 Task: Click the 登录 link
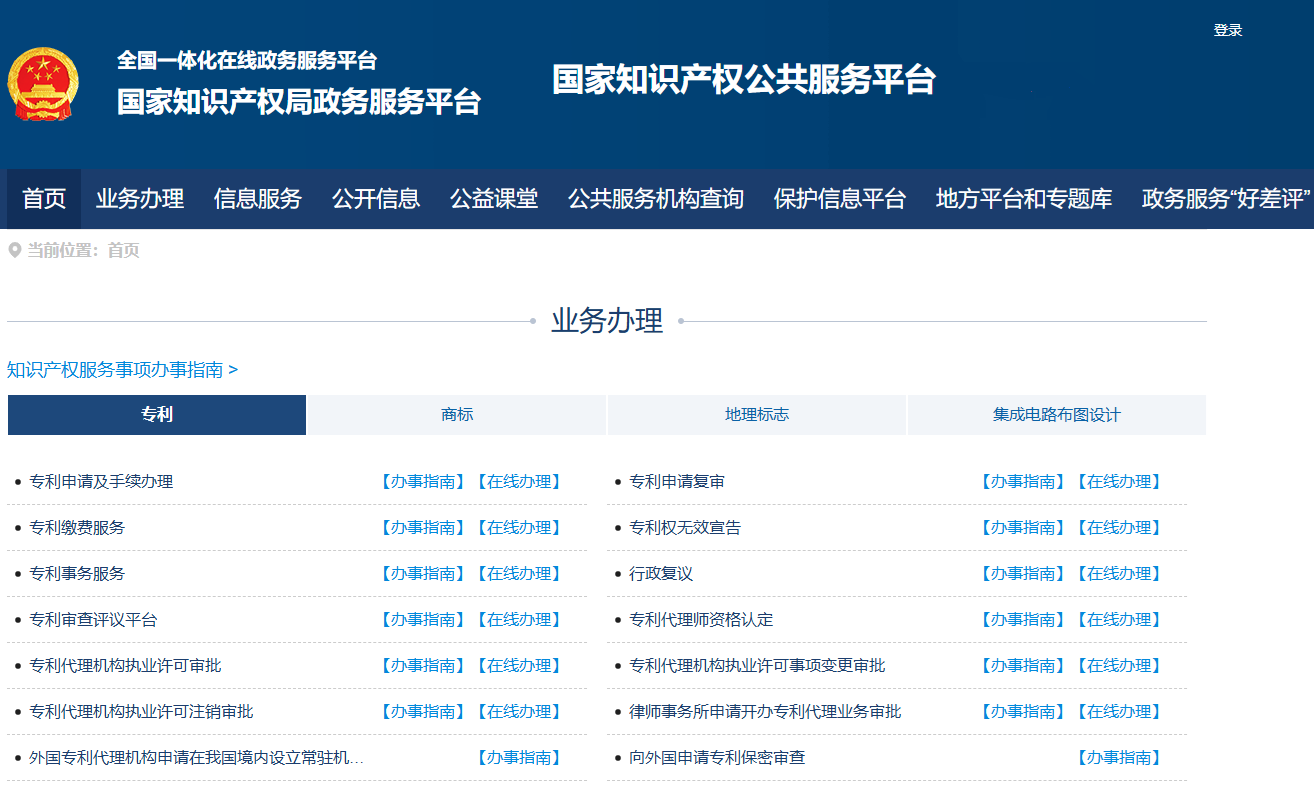pyautogui.click(x=1228, y=30)
